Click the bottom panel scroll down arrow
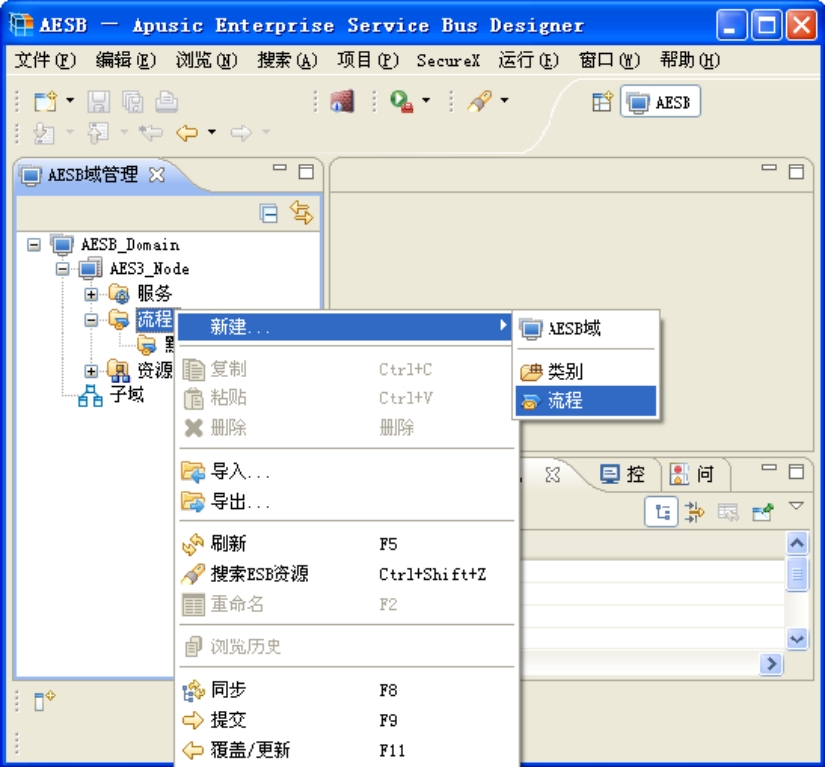825x767 pixels. click(797, 639)
